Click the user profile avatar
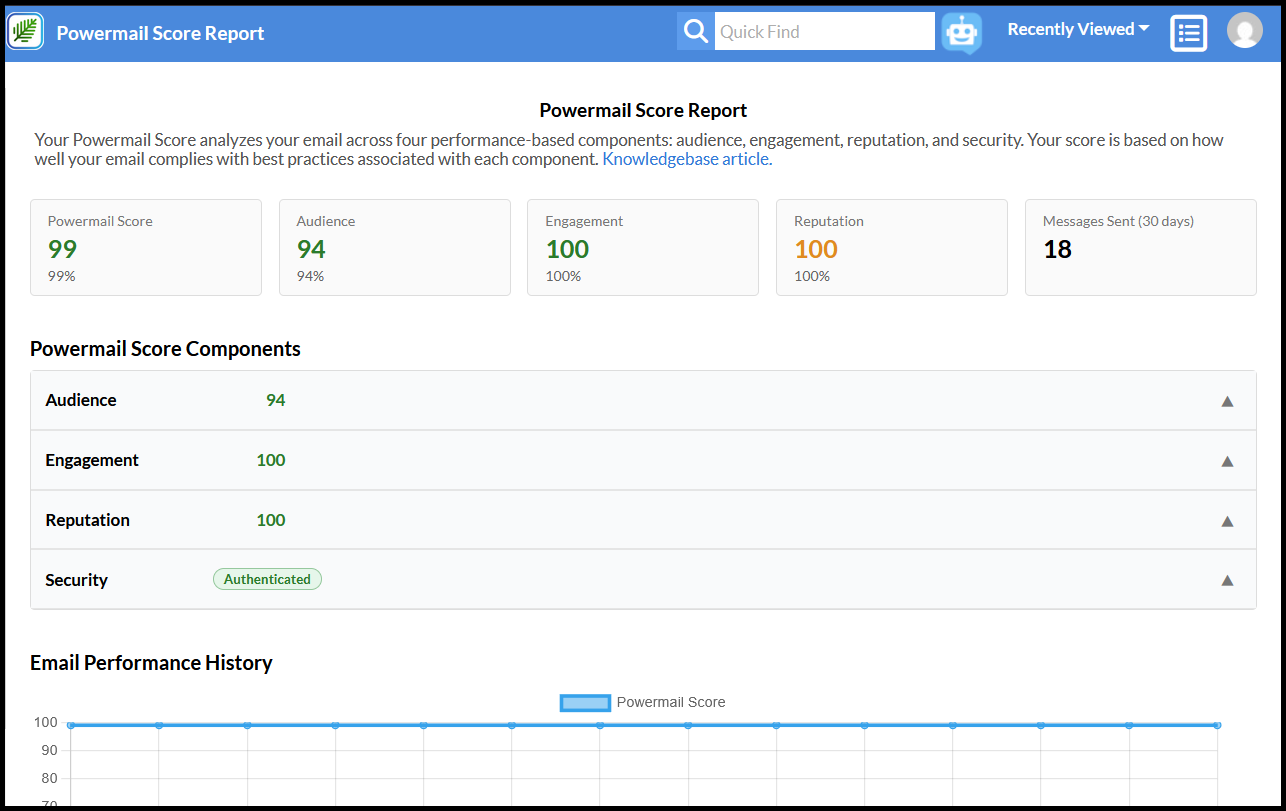1286x811 pixels. (1245, 31)
